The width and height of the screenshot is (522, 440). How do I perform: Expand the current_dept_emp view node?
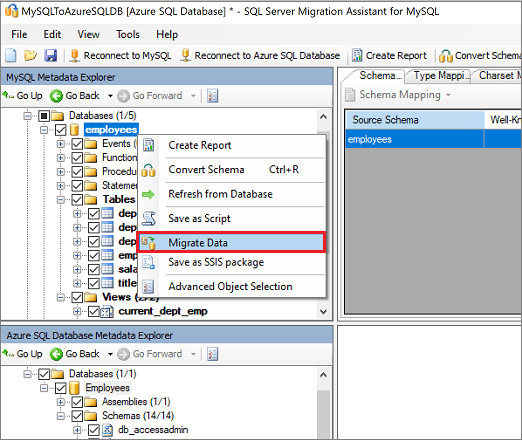[77, 311]
